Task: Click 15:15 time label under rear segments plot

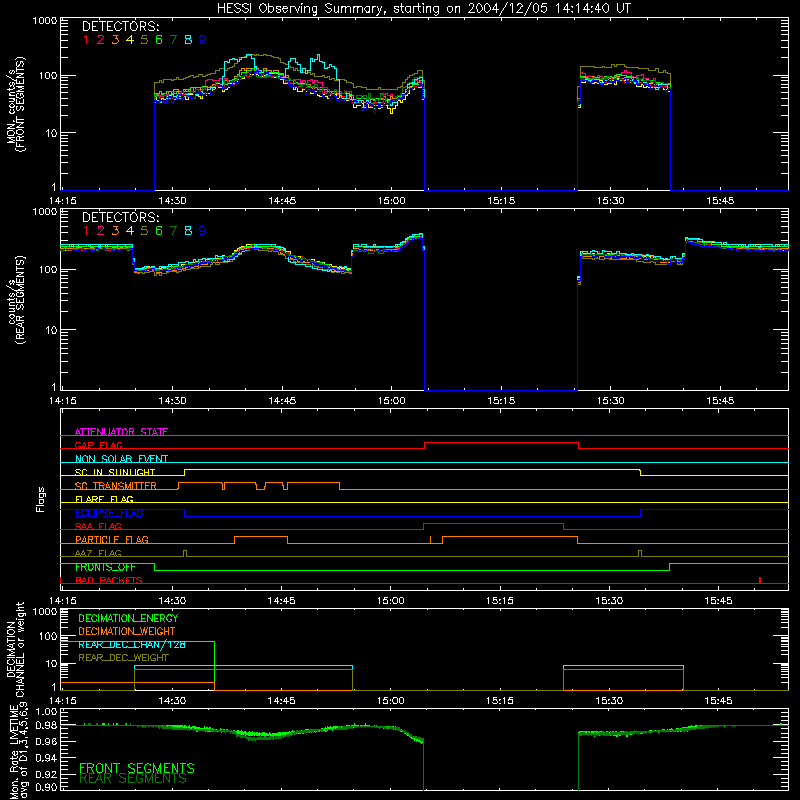Action: [501, 401]
